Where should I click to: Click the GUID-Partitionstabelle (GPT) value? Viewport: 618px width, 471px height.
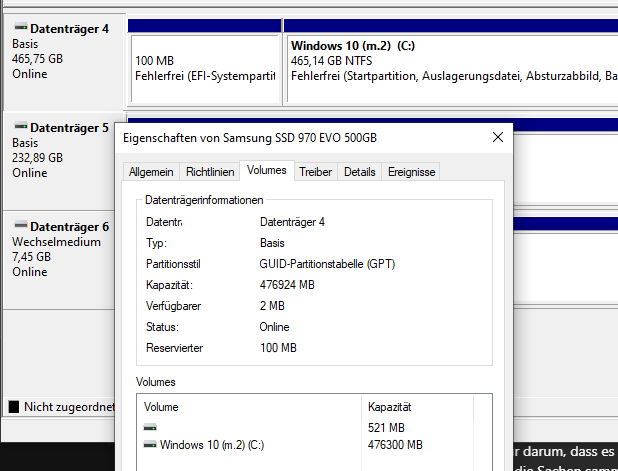point(327,264)
